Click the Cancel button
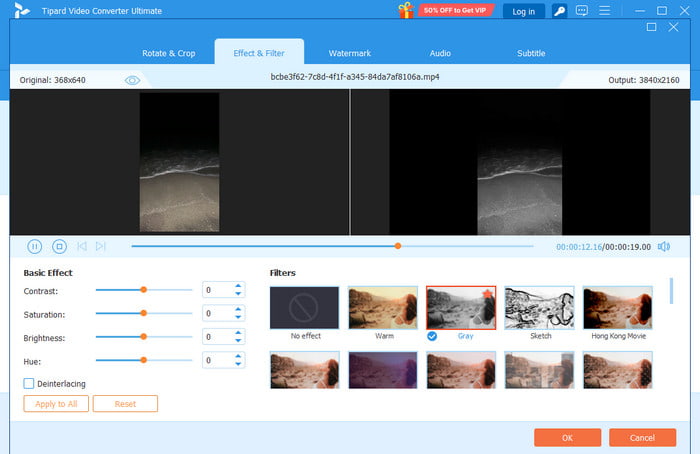Viewport: 700px width, 454px height. (642, 437)
